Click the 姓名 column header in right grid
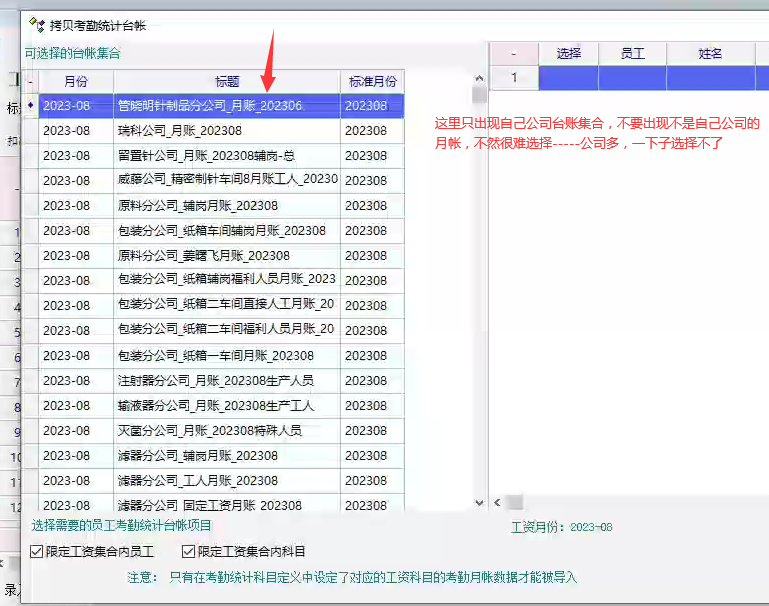Viewport: 769px width, 606px height. [x=710, y=53]
